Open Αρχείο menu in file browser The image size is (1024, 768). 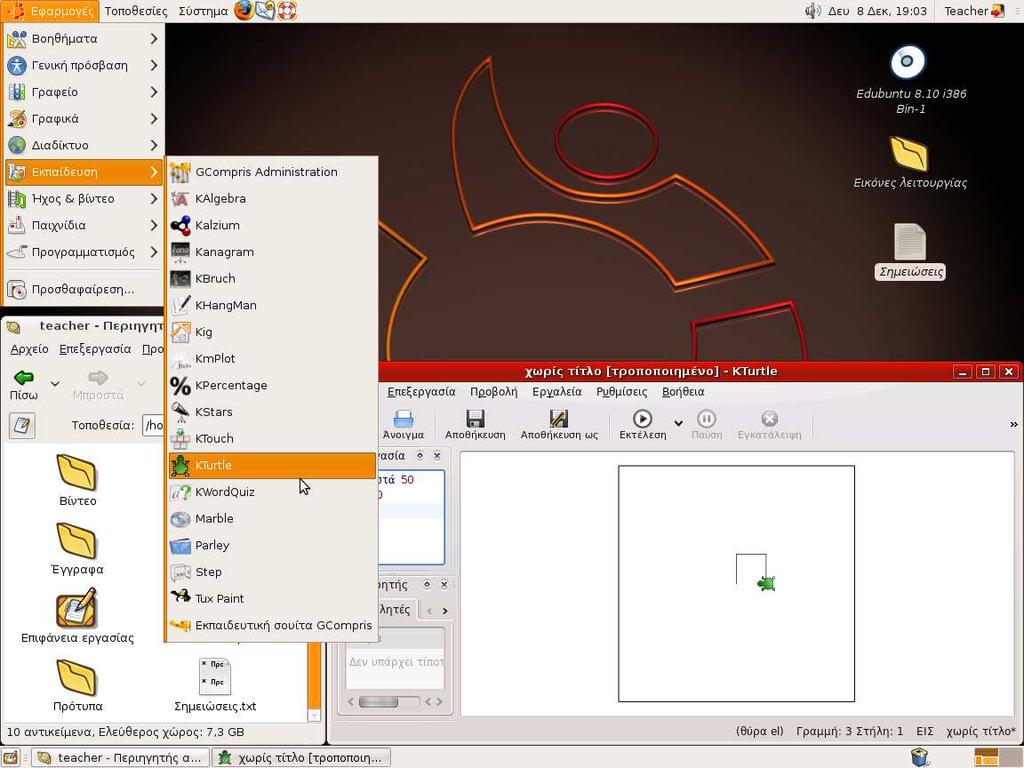(29, 349)
